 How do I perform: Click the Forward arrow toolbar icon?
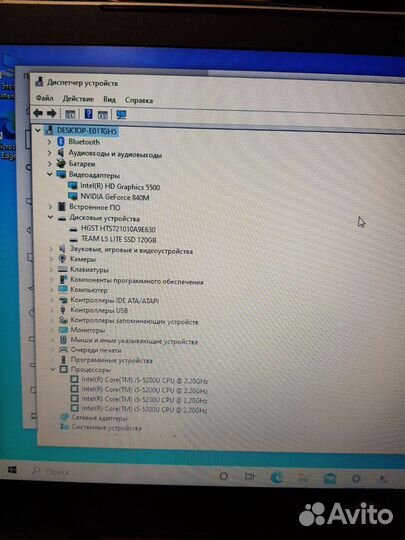click(51, 113)
